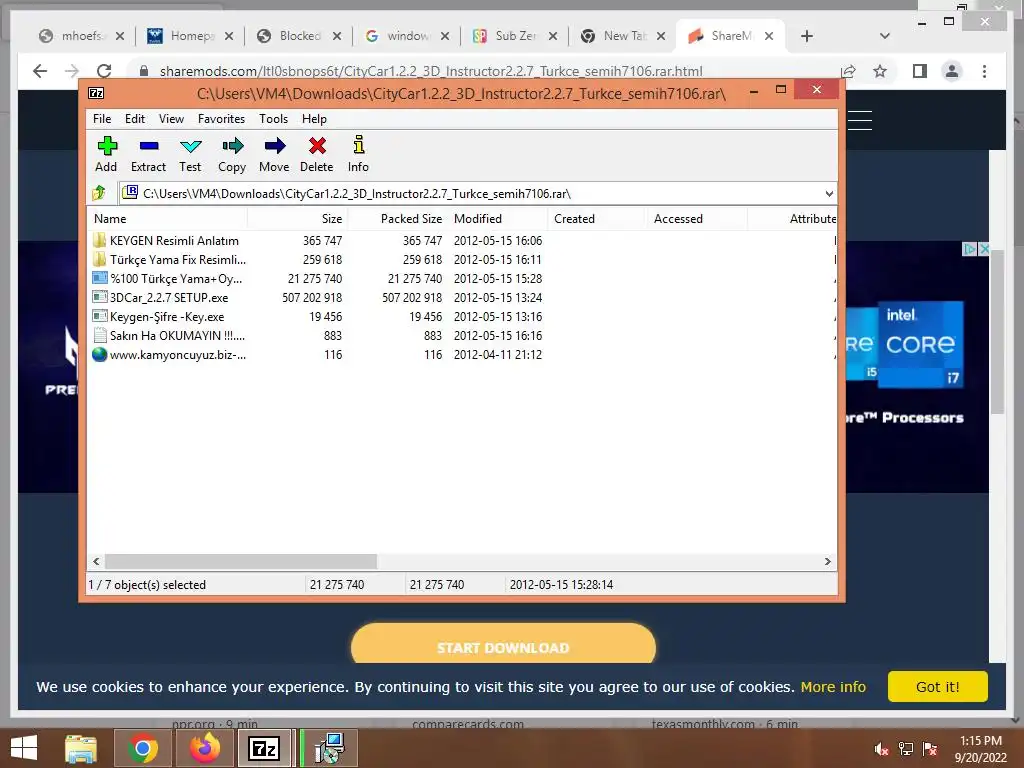Click the Keygen-Şifre -Key.exe file icon
The image size is (1024, 768).
(99, 316)
